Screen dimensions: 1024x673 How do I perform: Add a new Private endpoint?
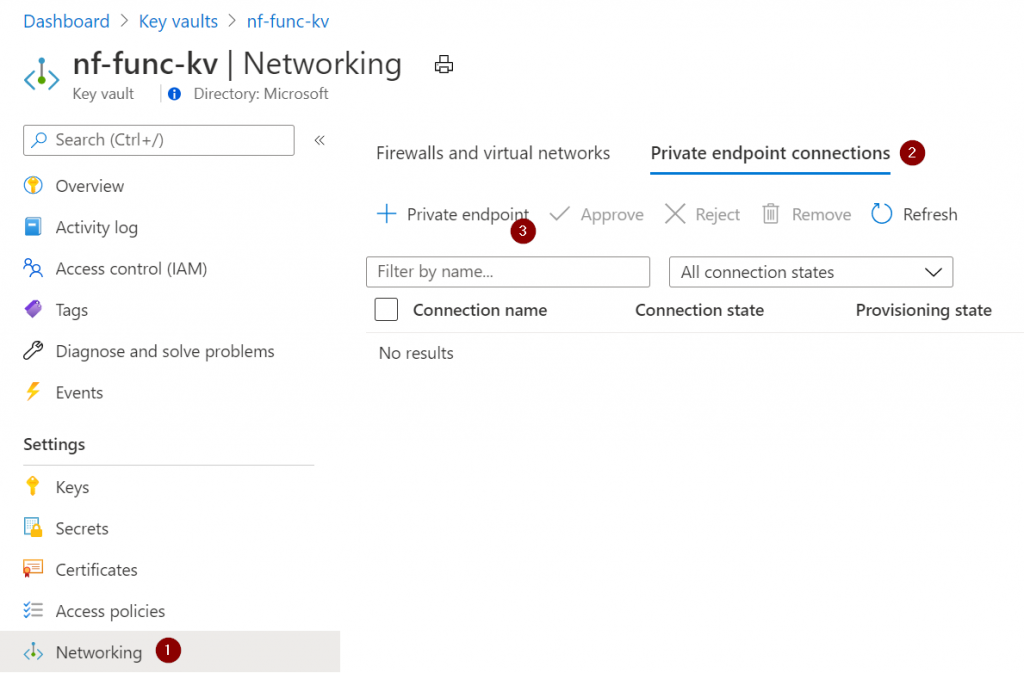(x=453, y=214)
